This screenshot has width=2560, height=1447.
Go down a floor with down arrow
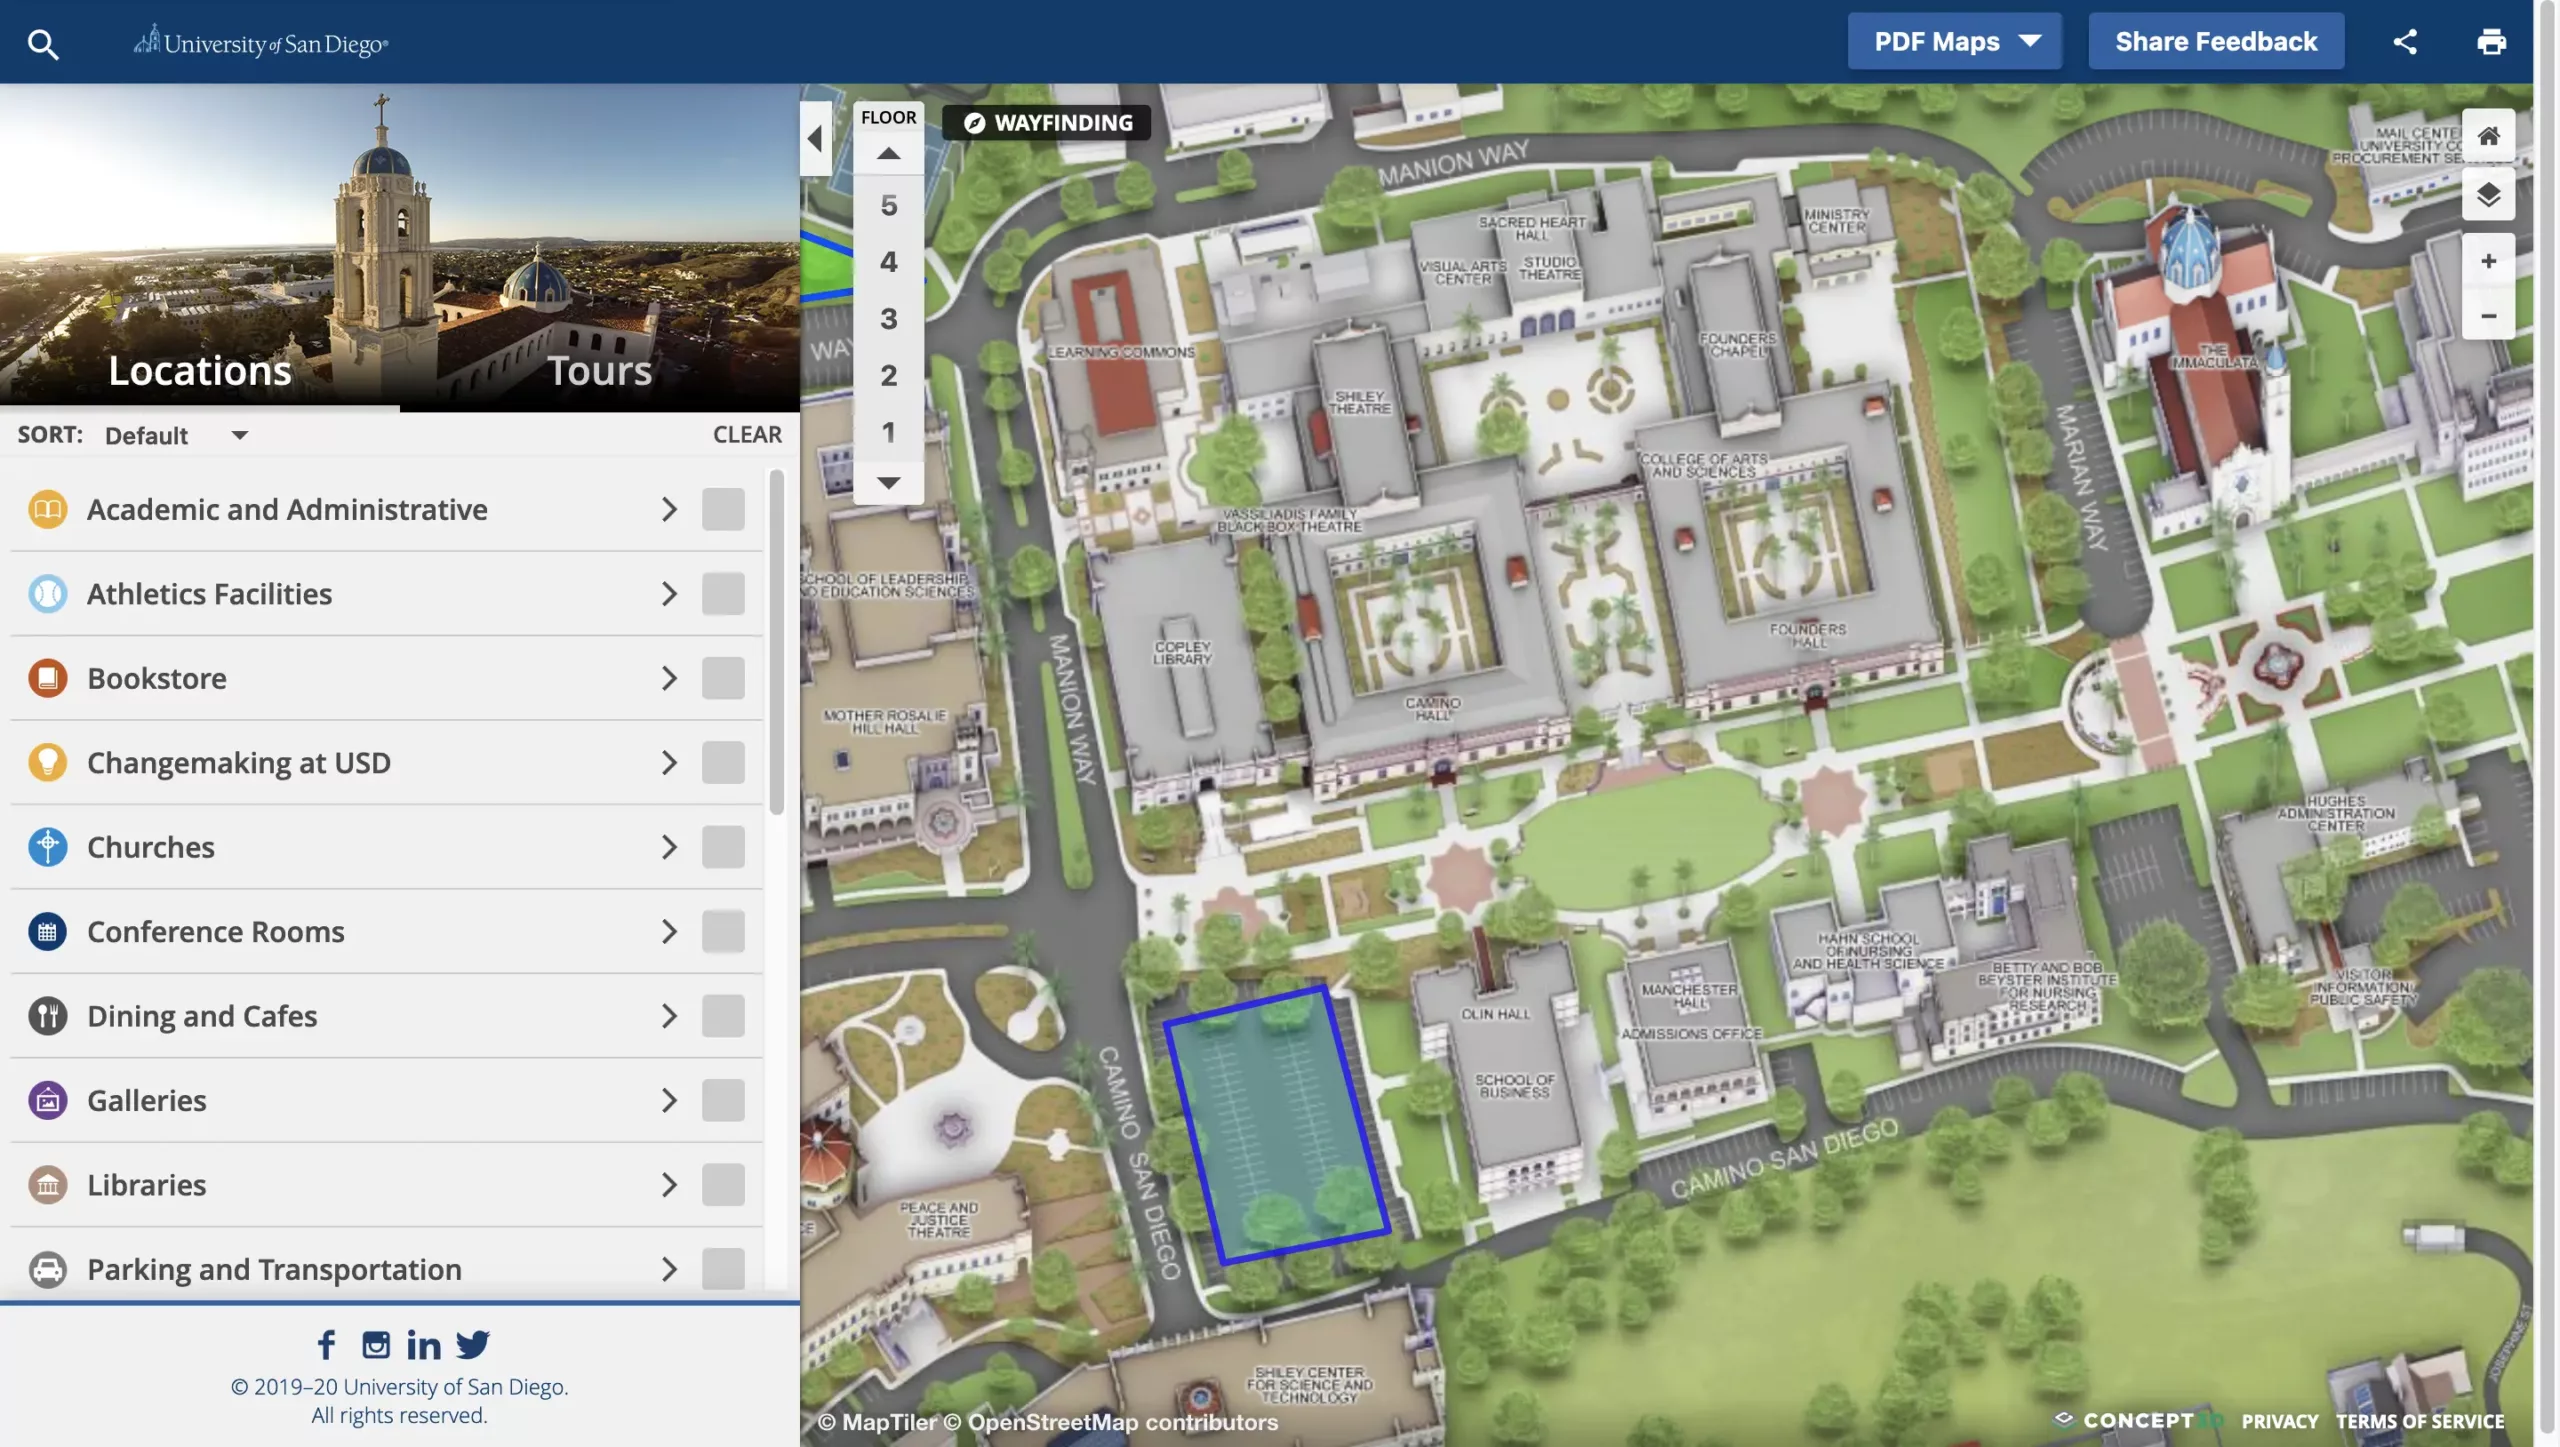(x=888, y=483)
